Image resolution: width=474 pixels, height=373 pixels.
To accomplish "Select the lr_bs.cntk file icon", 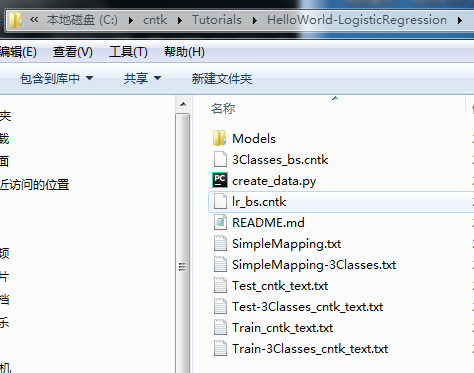I will (220, 201).
